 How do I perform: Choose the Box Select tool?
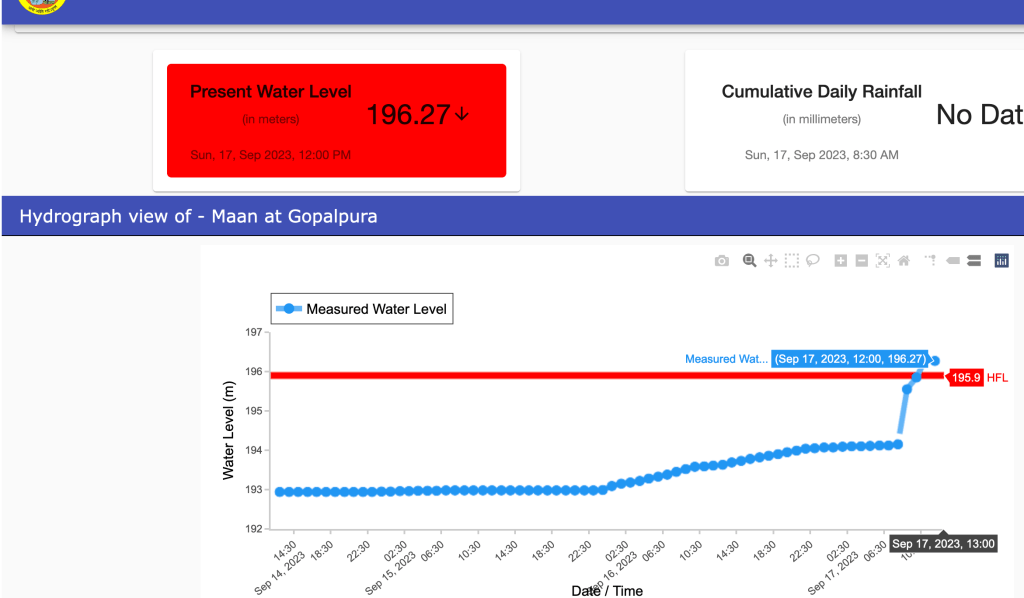click(792, 261)
